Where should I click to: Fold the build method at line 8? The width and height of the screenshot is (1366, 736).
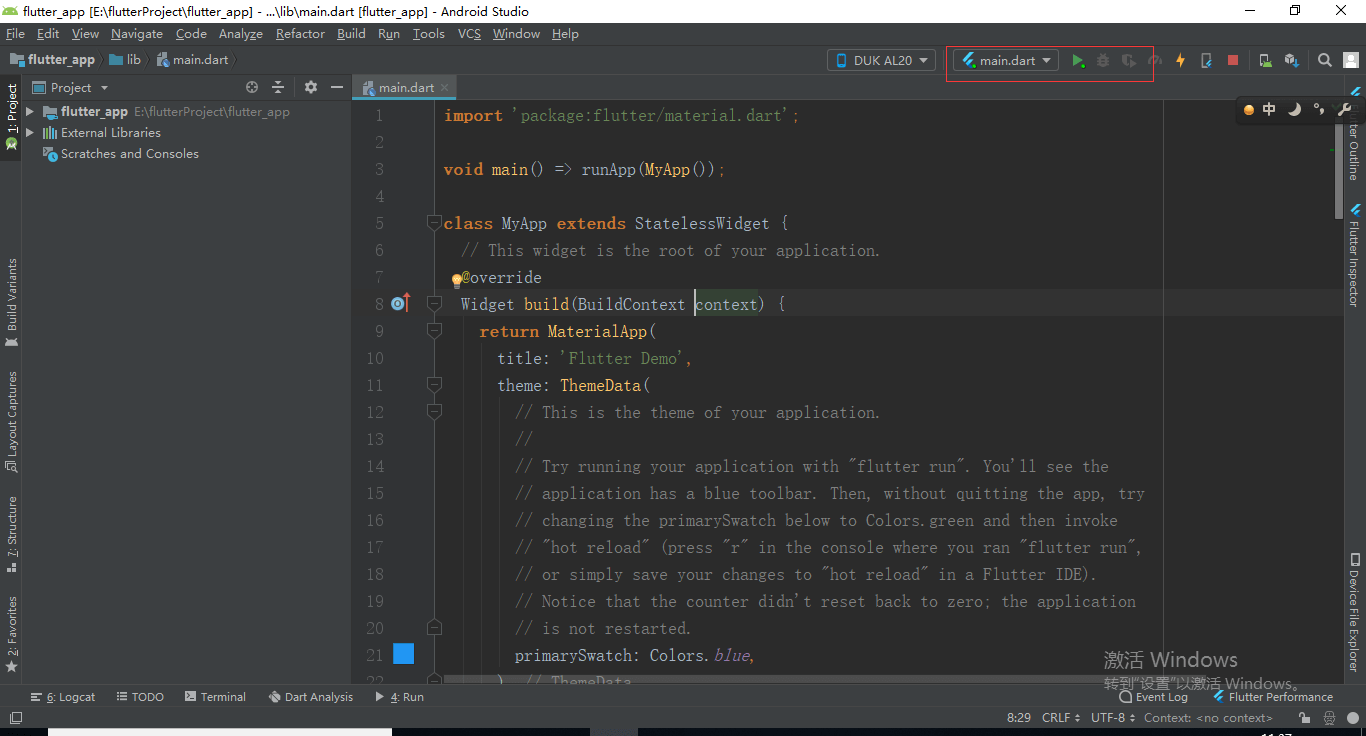pos(434,303)
